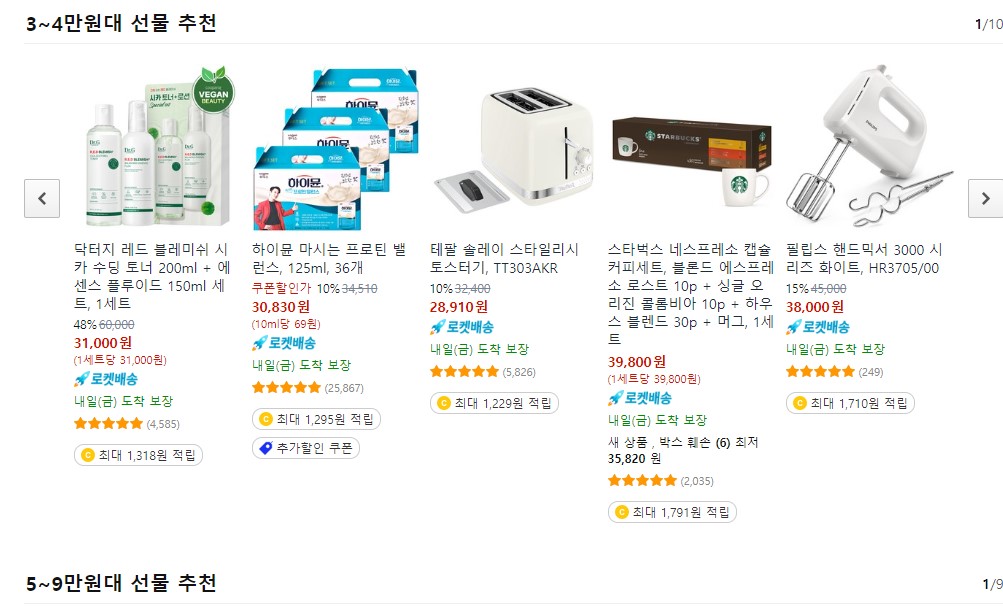
Task: Open the 필립스 핸드믹서 3000 시리즈 title link
Action: coord(864,259)
